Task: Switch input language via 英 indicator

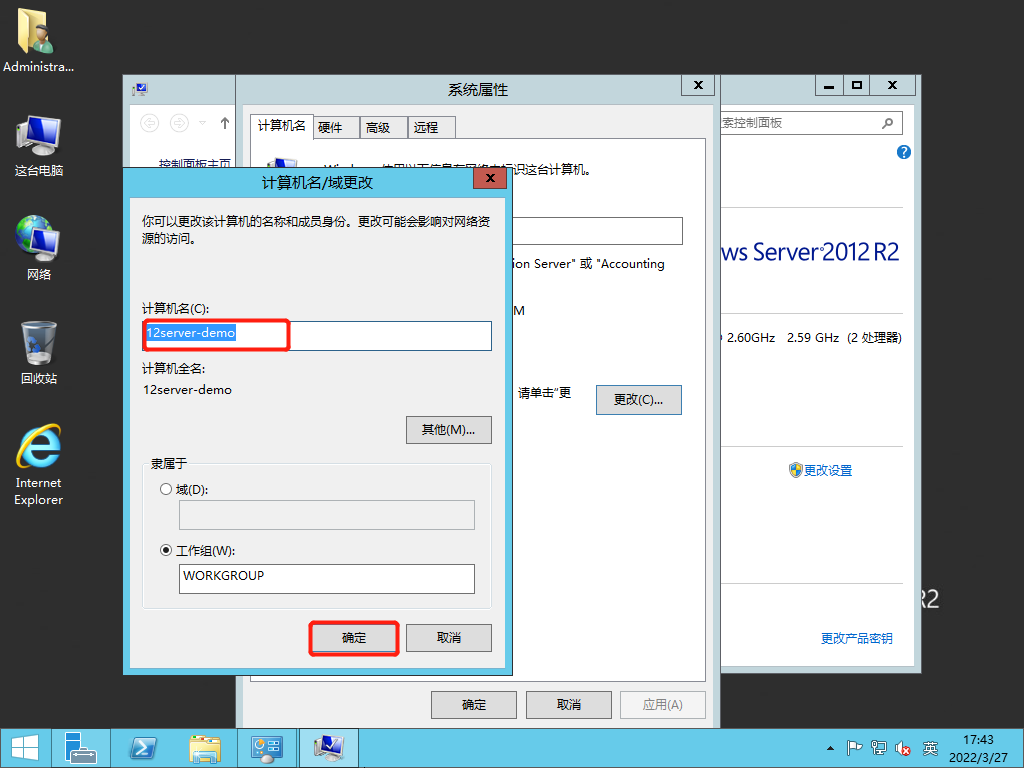Action: 930,748
